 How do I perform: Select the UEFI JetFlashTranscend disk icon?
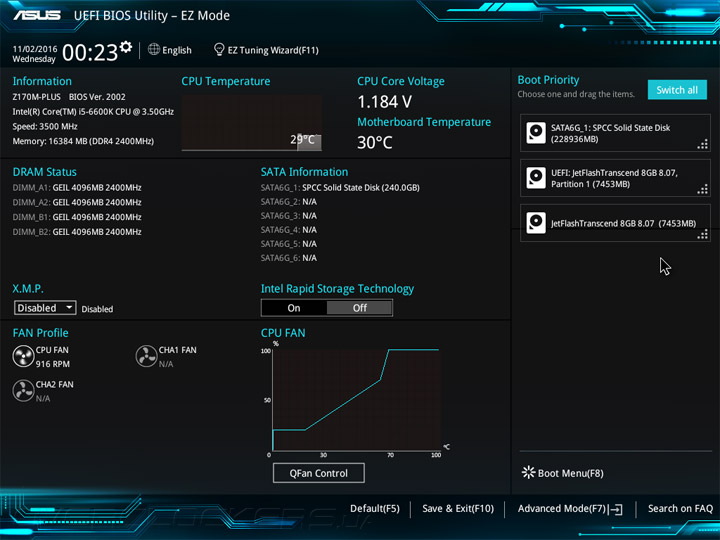[536, 178]
